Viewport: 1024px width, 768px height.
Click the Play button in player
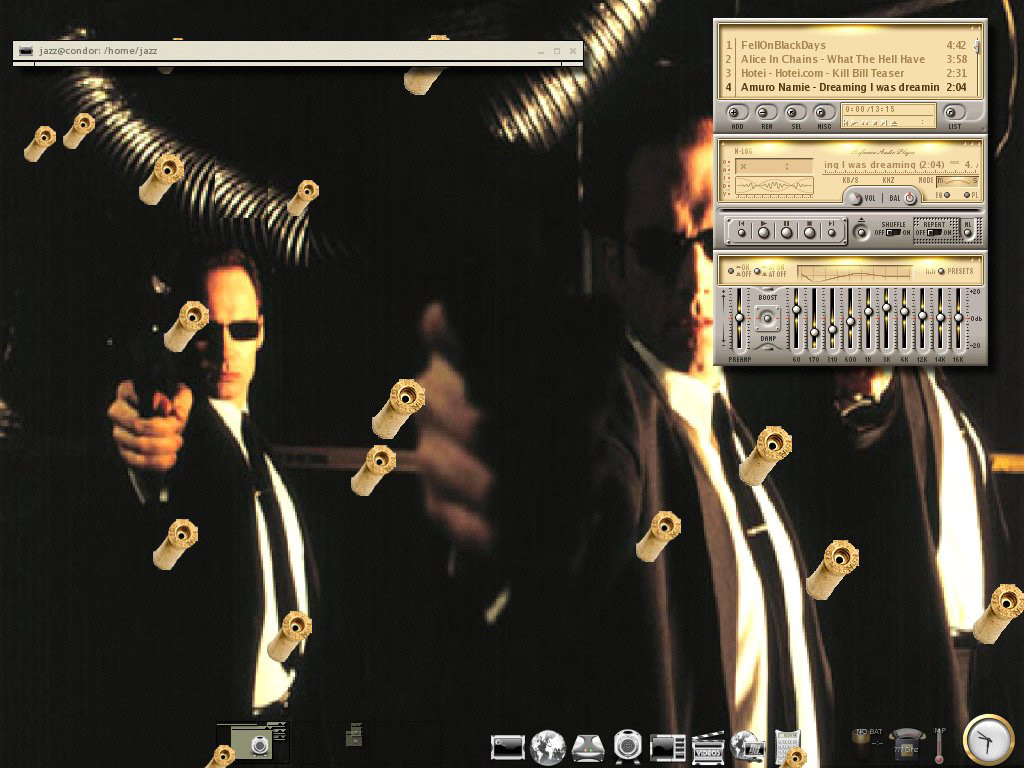point(763,231)
